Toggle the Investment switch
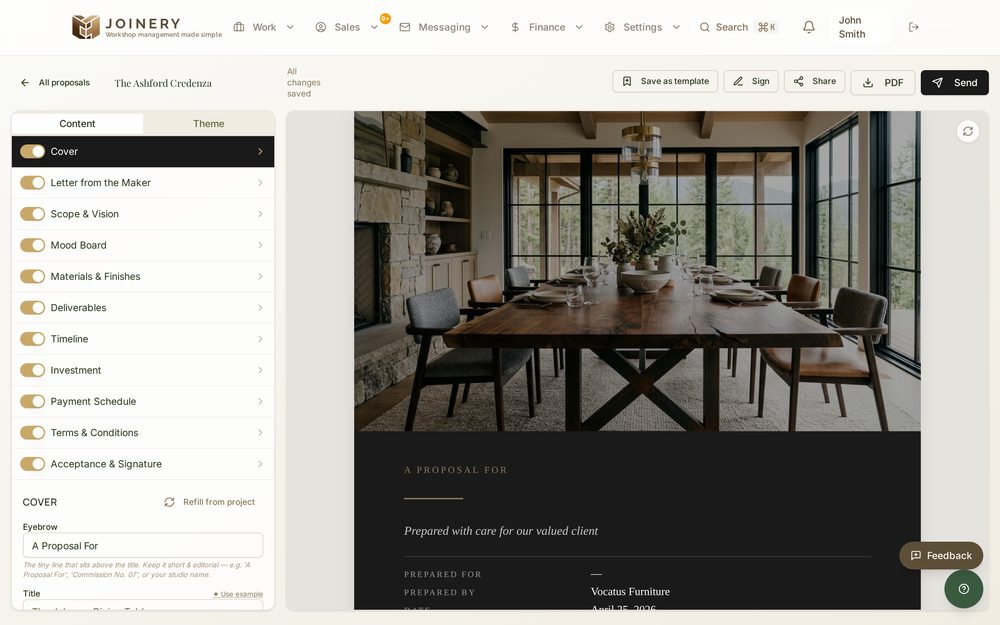The height and width of the screenshot is (625, 1000). (x=33, y=370)
